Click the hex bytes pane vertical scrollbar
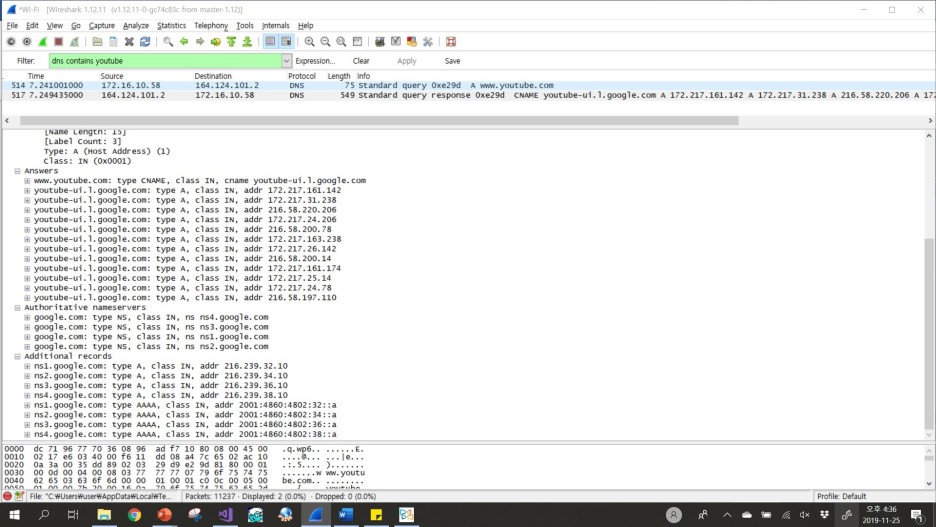Image resolution: width=936 pixels, height=527 pixels. (929, 458)
